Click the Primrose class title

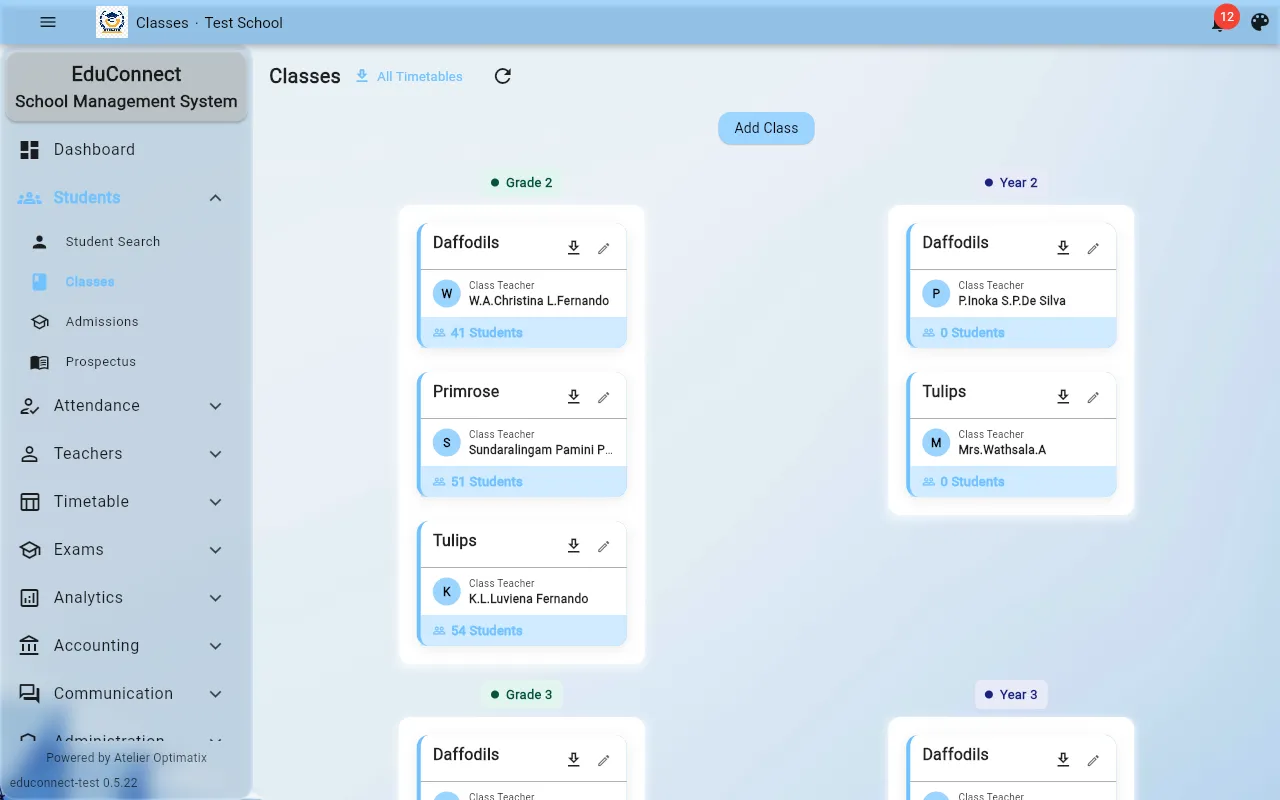click(466, 392)
